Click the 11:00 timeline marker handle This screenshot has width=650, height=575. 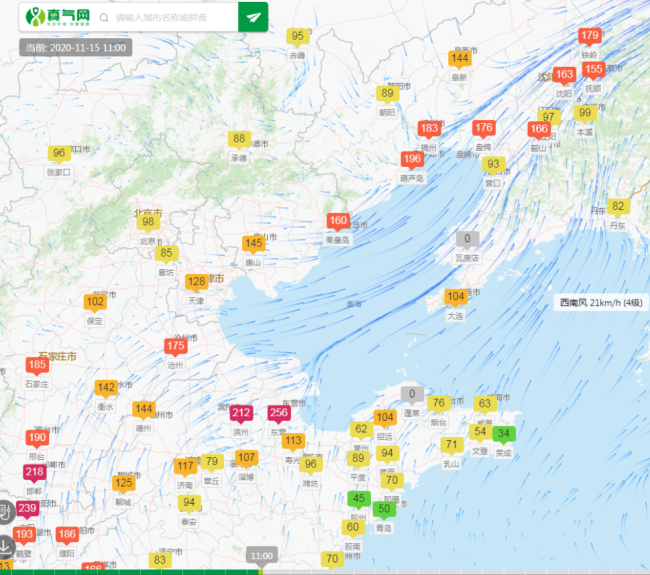coord(262,555)
